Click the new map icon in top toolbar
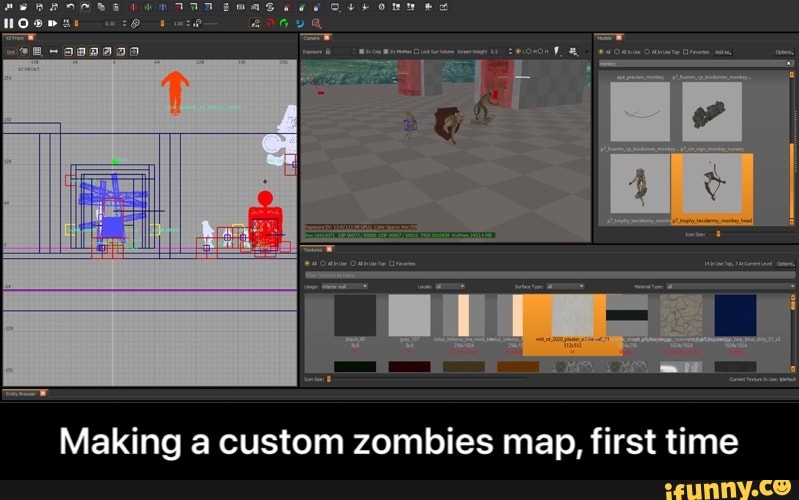799x500 pixels. click(x=9, y=7)
